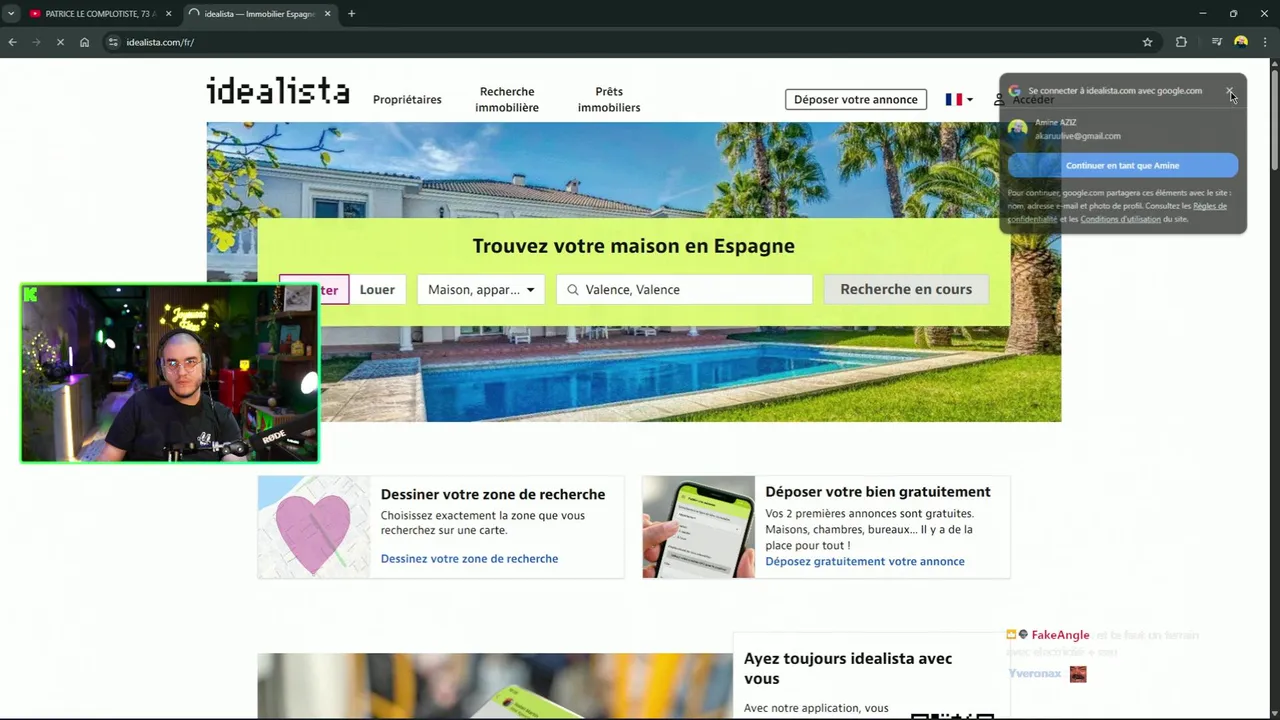Click Continuer en tant que Amine
The image size is (1280, 720).
pyautogui.click(x=1122, y=166)
